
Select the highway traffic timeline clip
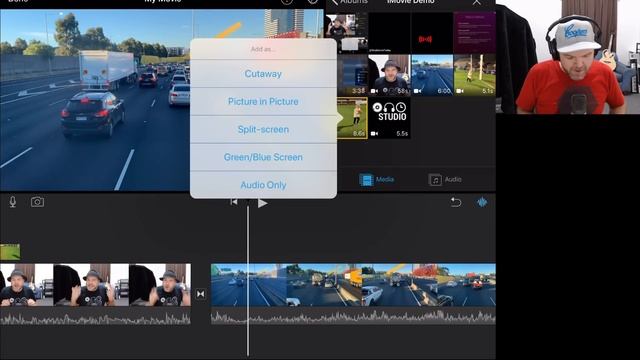[x=353, y=285]
